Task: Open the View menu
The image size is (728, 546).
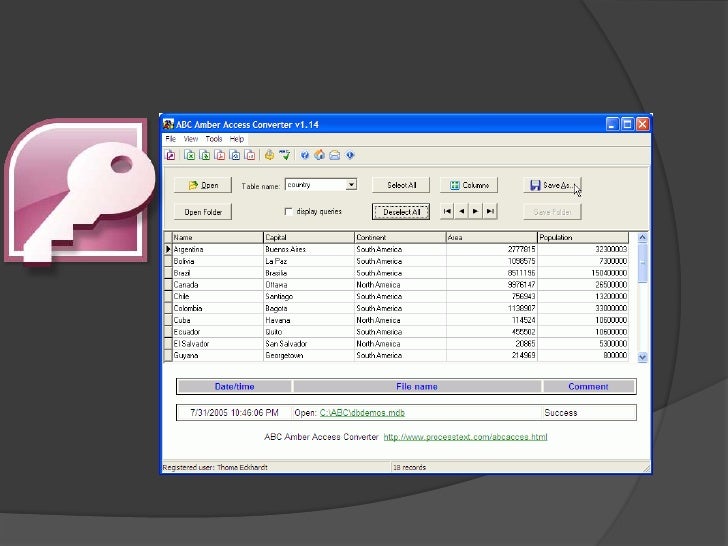Action: [190, 139]
